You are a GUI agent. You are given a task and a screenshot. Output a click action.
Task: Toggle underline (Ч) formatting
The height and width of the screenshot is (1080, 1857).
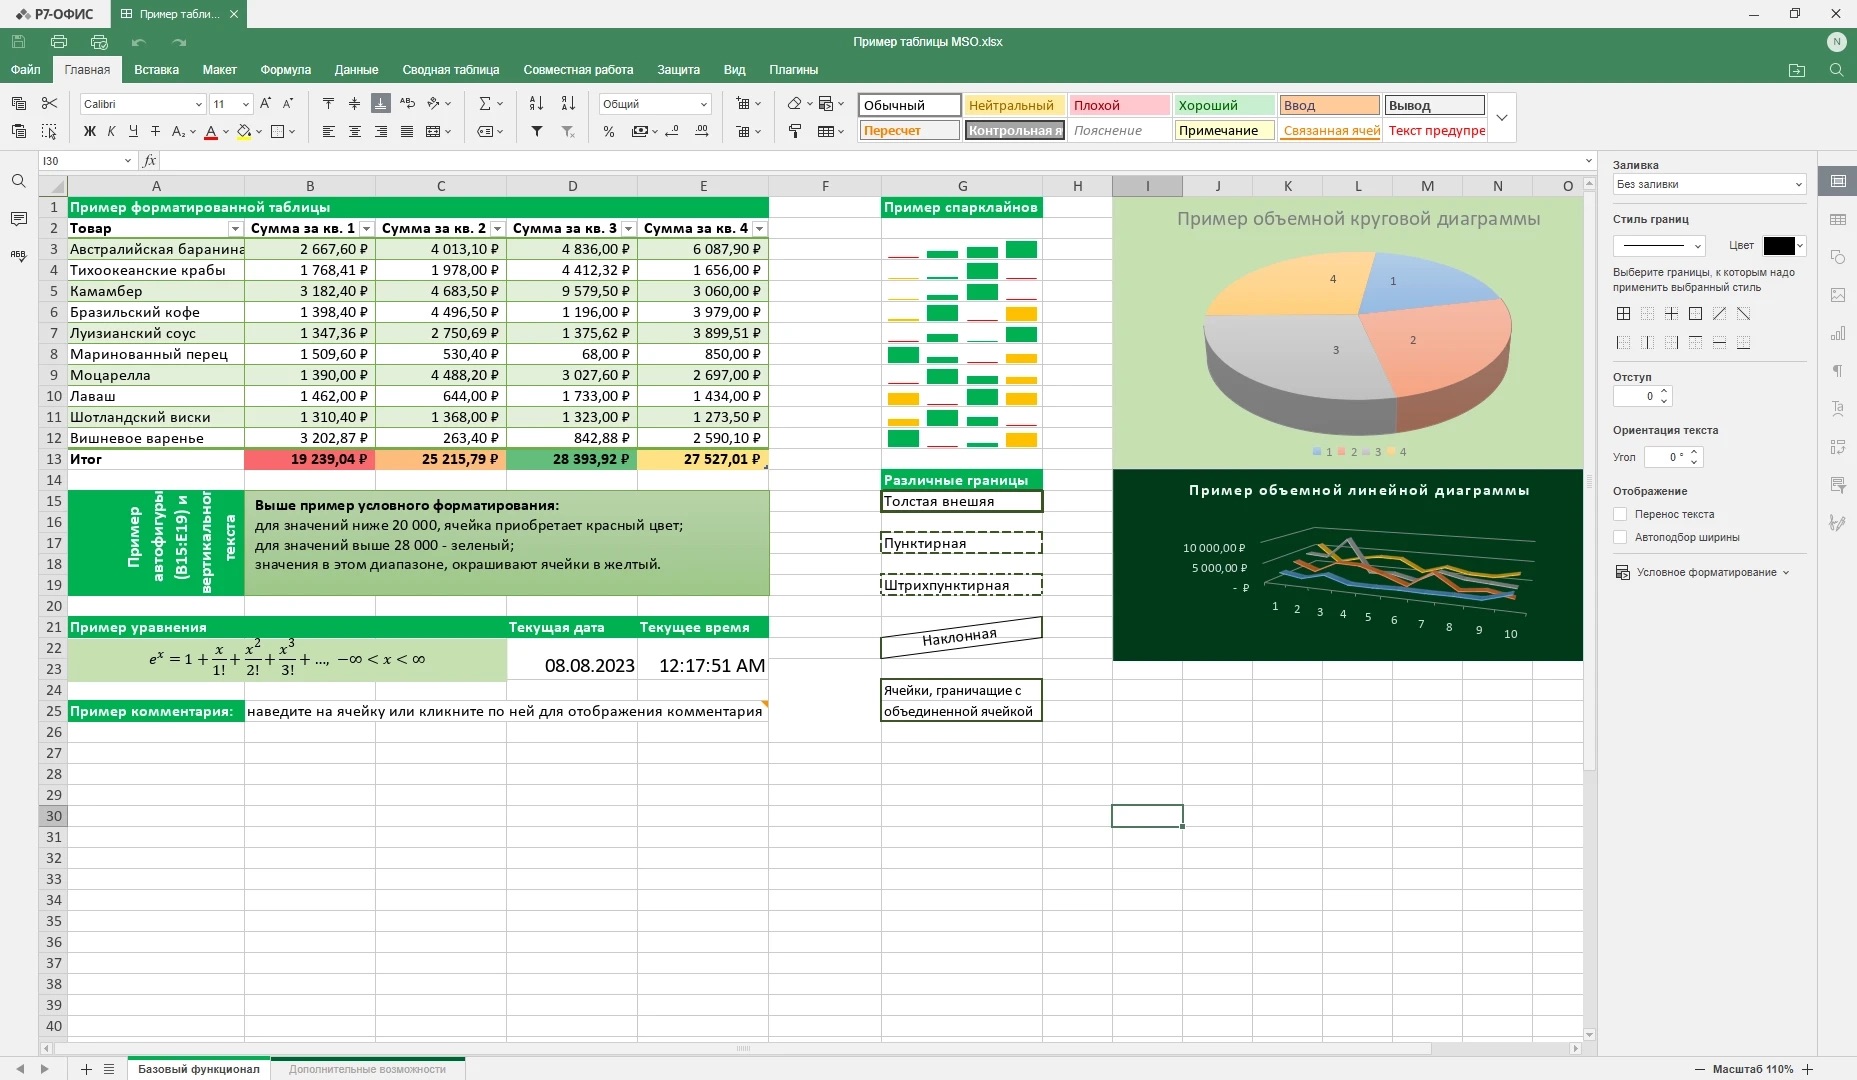tap(133, 131)
